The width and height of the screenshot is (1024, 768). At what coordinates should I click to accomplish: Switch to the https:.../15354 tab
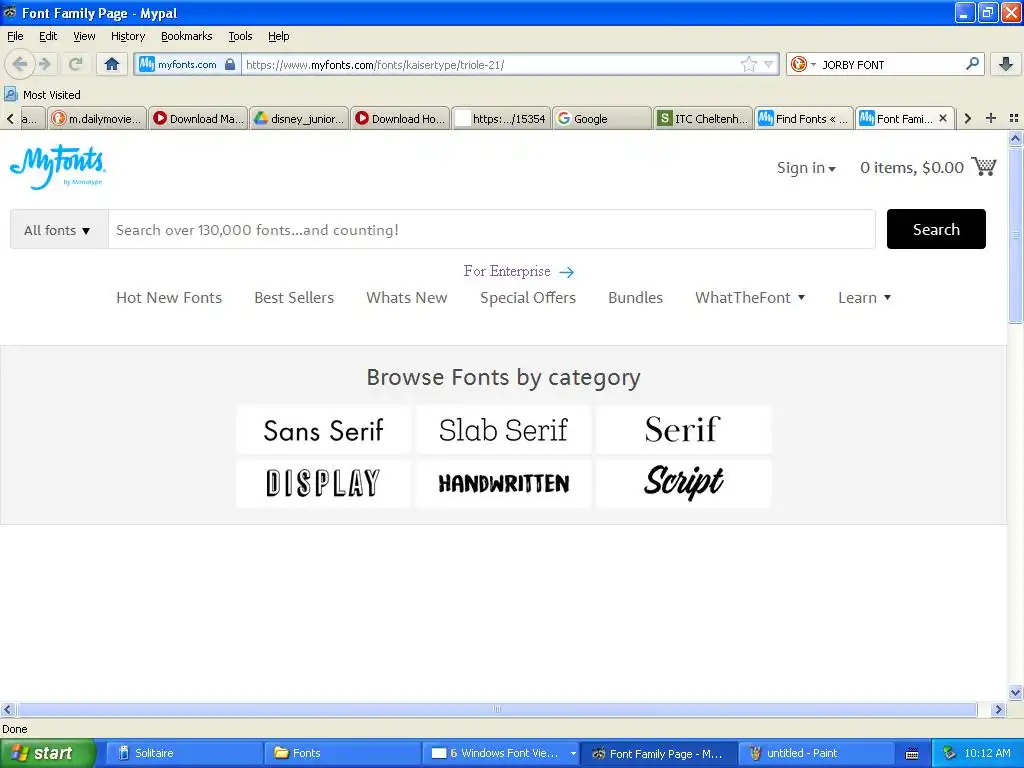pos(501,118)
